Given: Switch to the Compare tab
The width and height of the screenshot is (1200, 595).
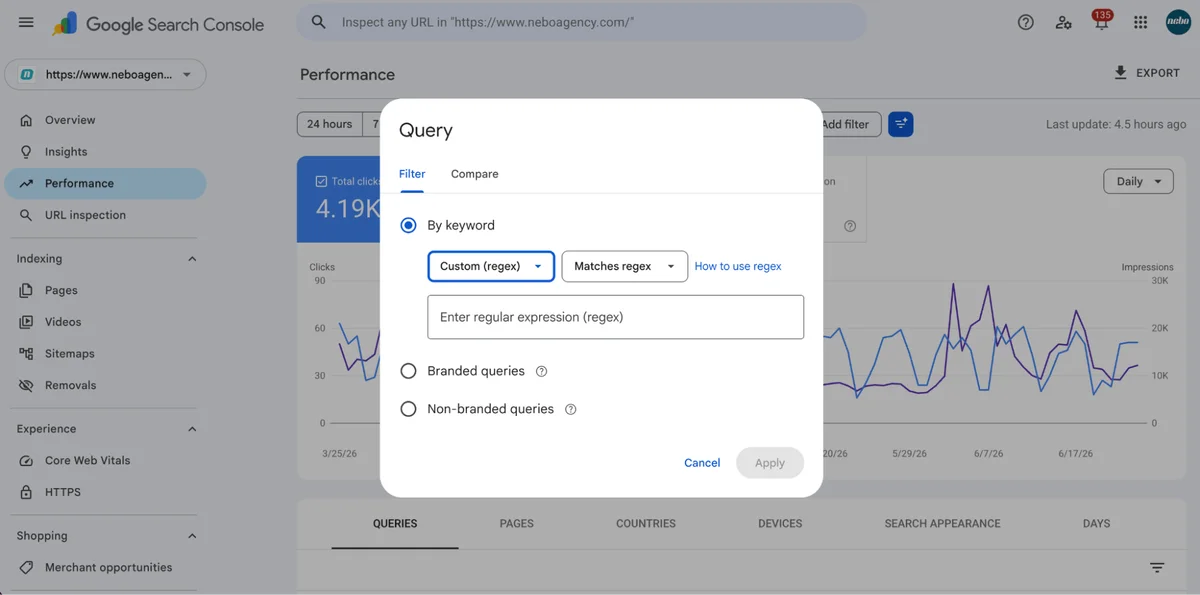Looking at the screenshot, I should click(x=474, y=174).
